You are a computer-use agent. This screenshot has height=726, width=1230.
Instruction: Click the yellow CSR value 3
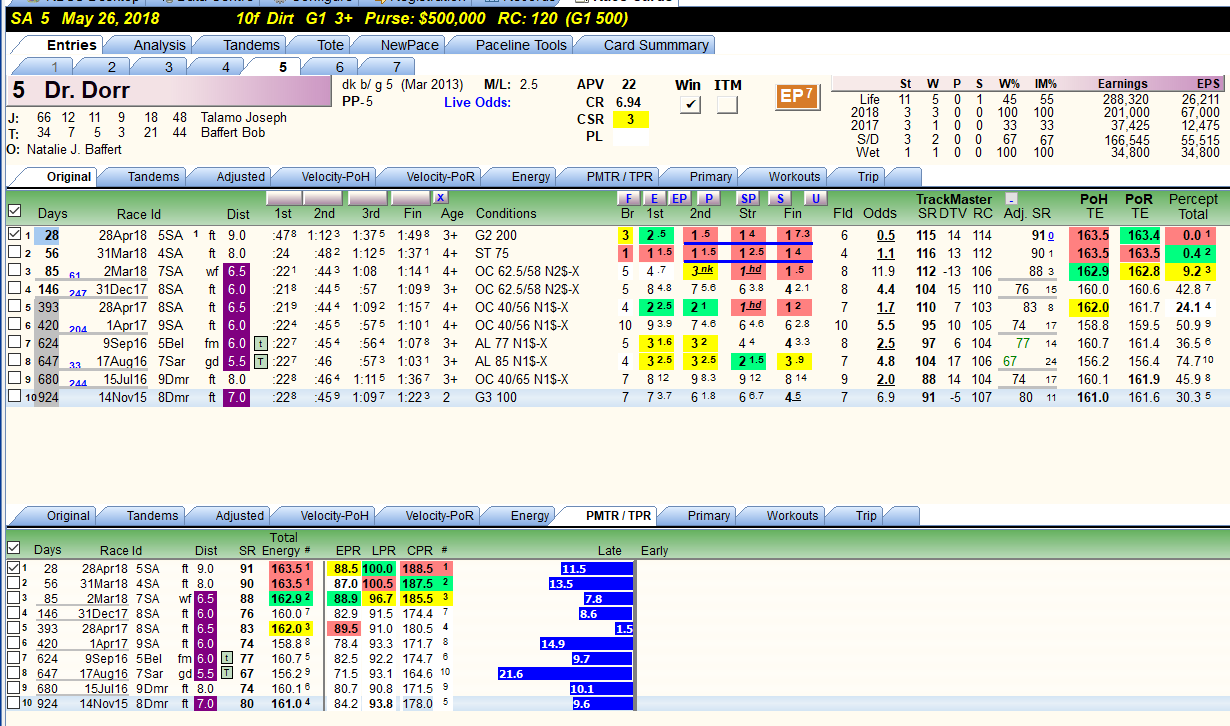point(630,120)
